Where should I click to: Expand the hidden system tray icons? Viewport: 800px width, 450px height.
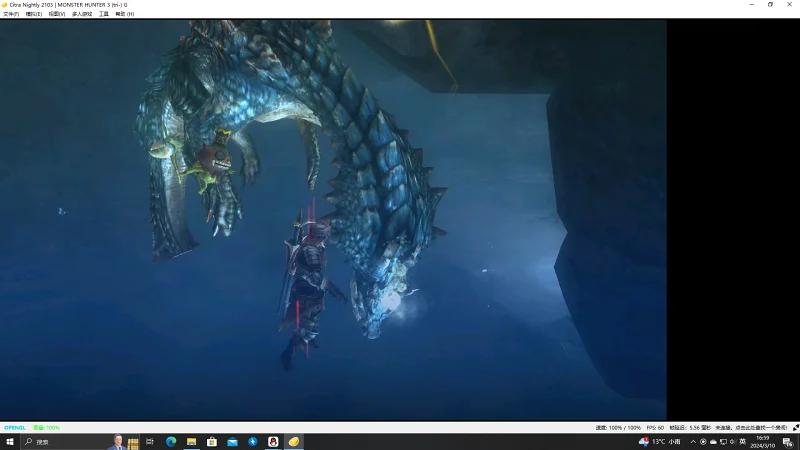tap(693, 442)
